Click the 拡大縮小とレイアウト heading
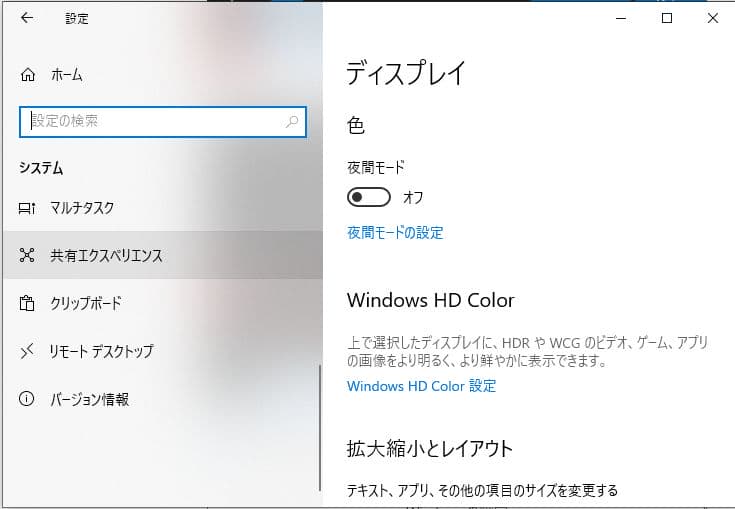Screen dimensions: 735x509 click(x=429, y=449)
